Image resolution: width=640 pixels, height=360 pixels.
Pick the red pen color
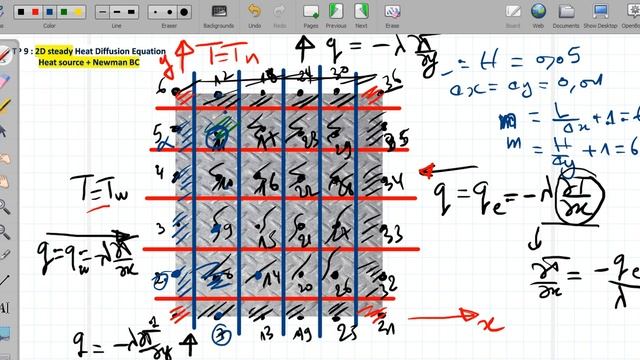point(35,12)
